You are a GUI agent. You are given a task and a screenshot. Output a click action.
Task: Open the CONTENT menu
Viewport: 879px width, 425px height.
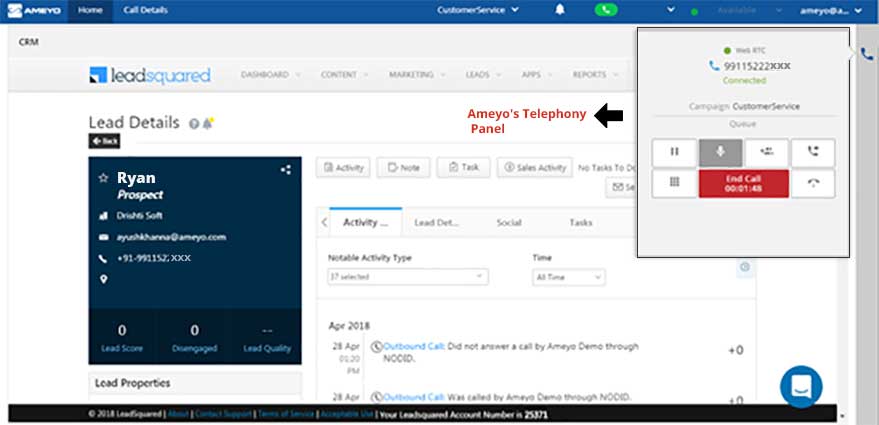coord(344,75)
